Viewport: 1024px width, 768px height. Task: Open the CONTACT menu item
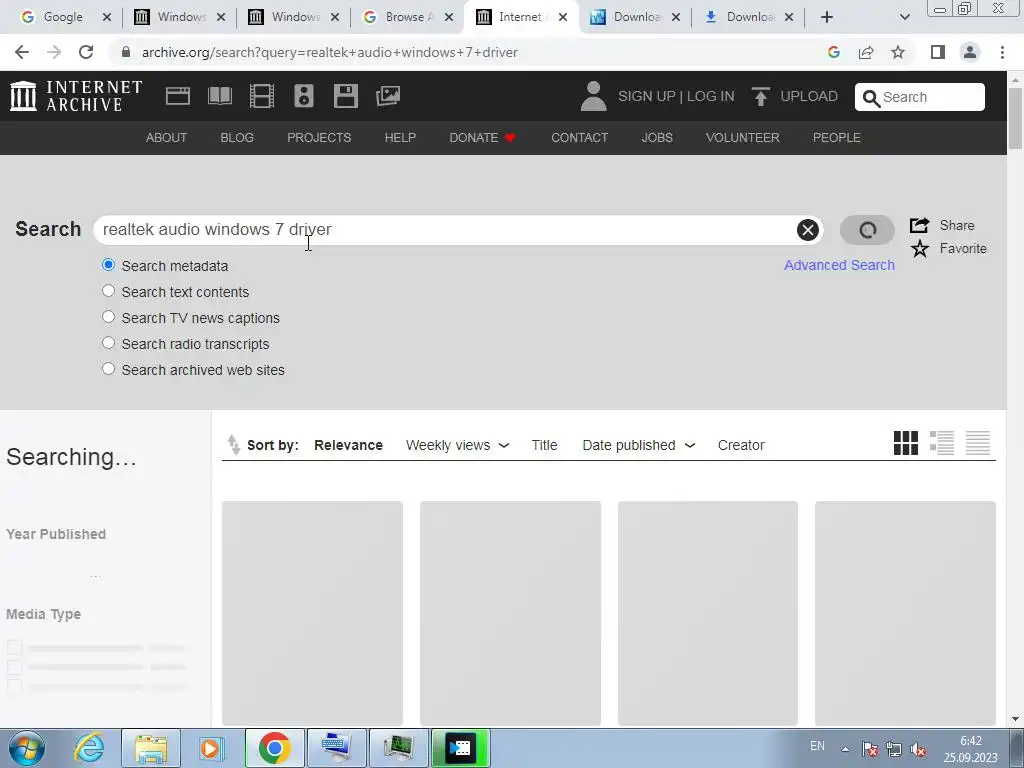[x=579, y=138]
